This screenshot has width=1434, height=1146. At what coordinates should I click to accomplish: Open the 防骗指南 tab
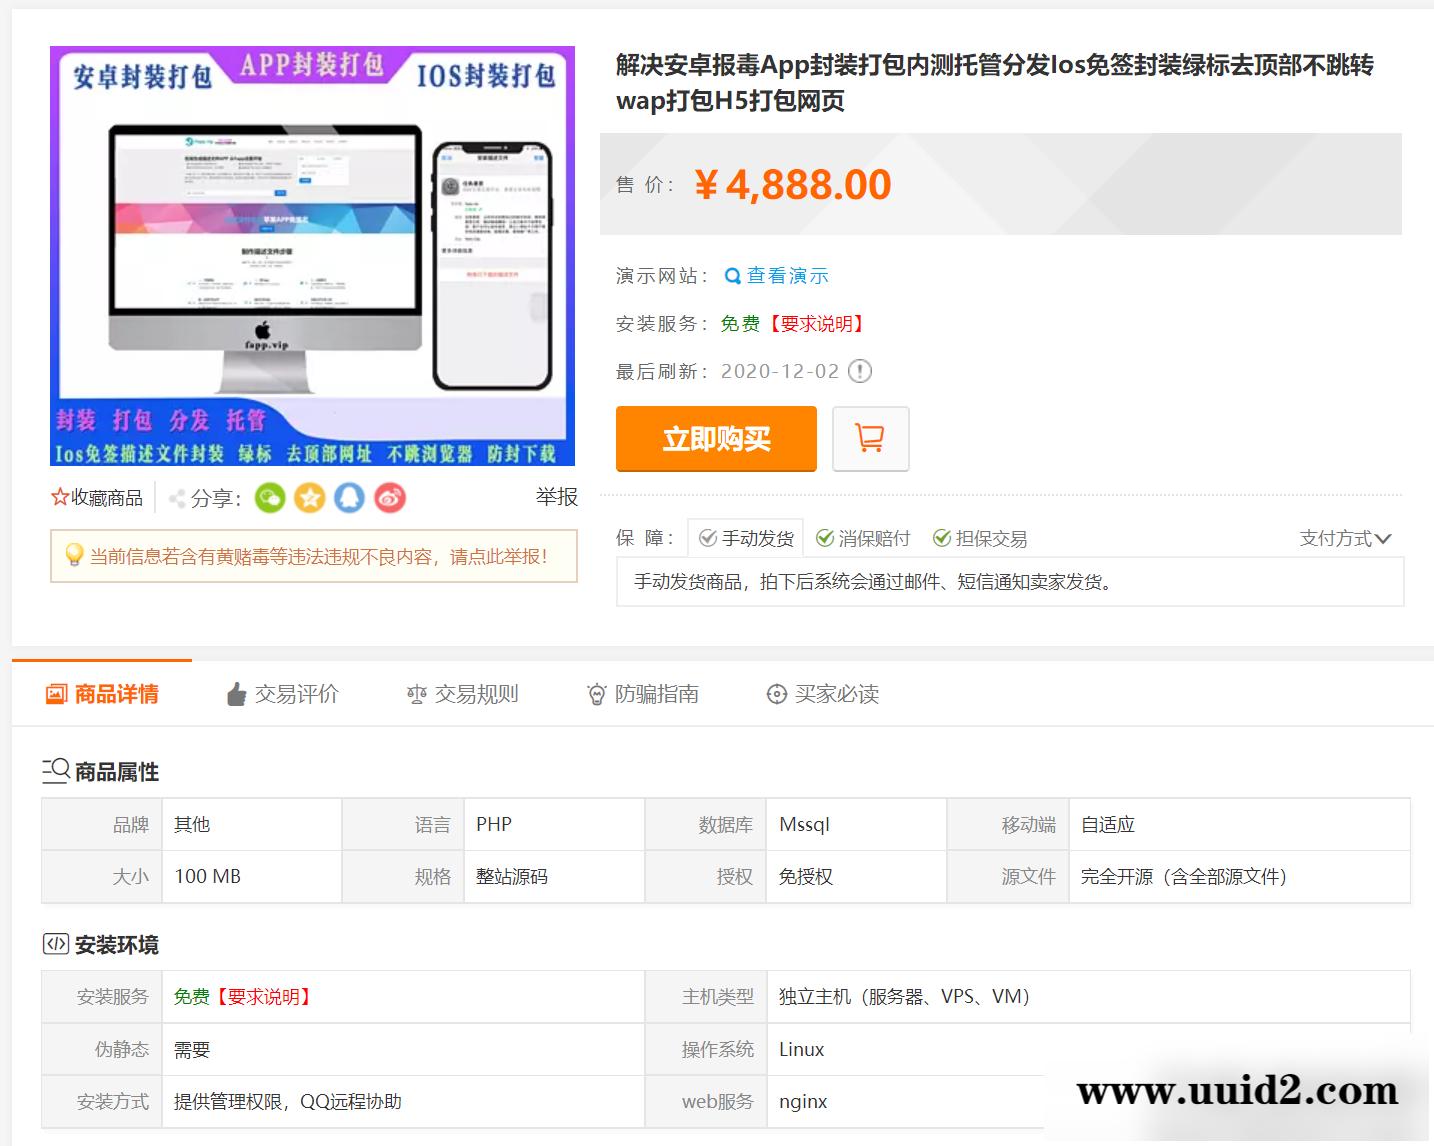[644, 693]
